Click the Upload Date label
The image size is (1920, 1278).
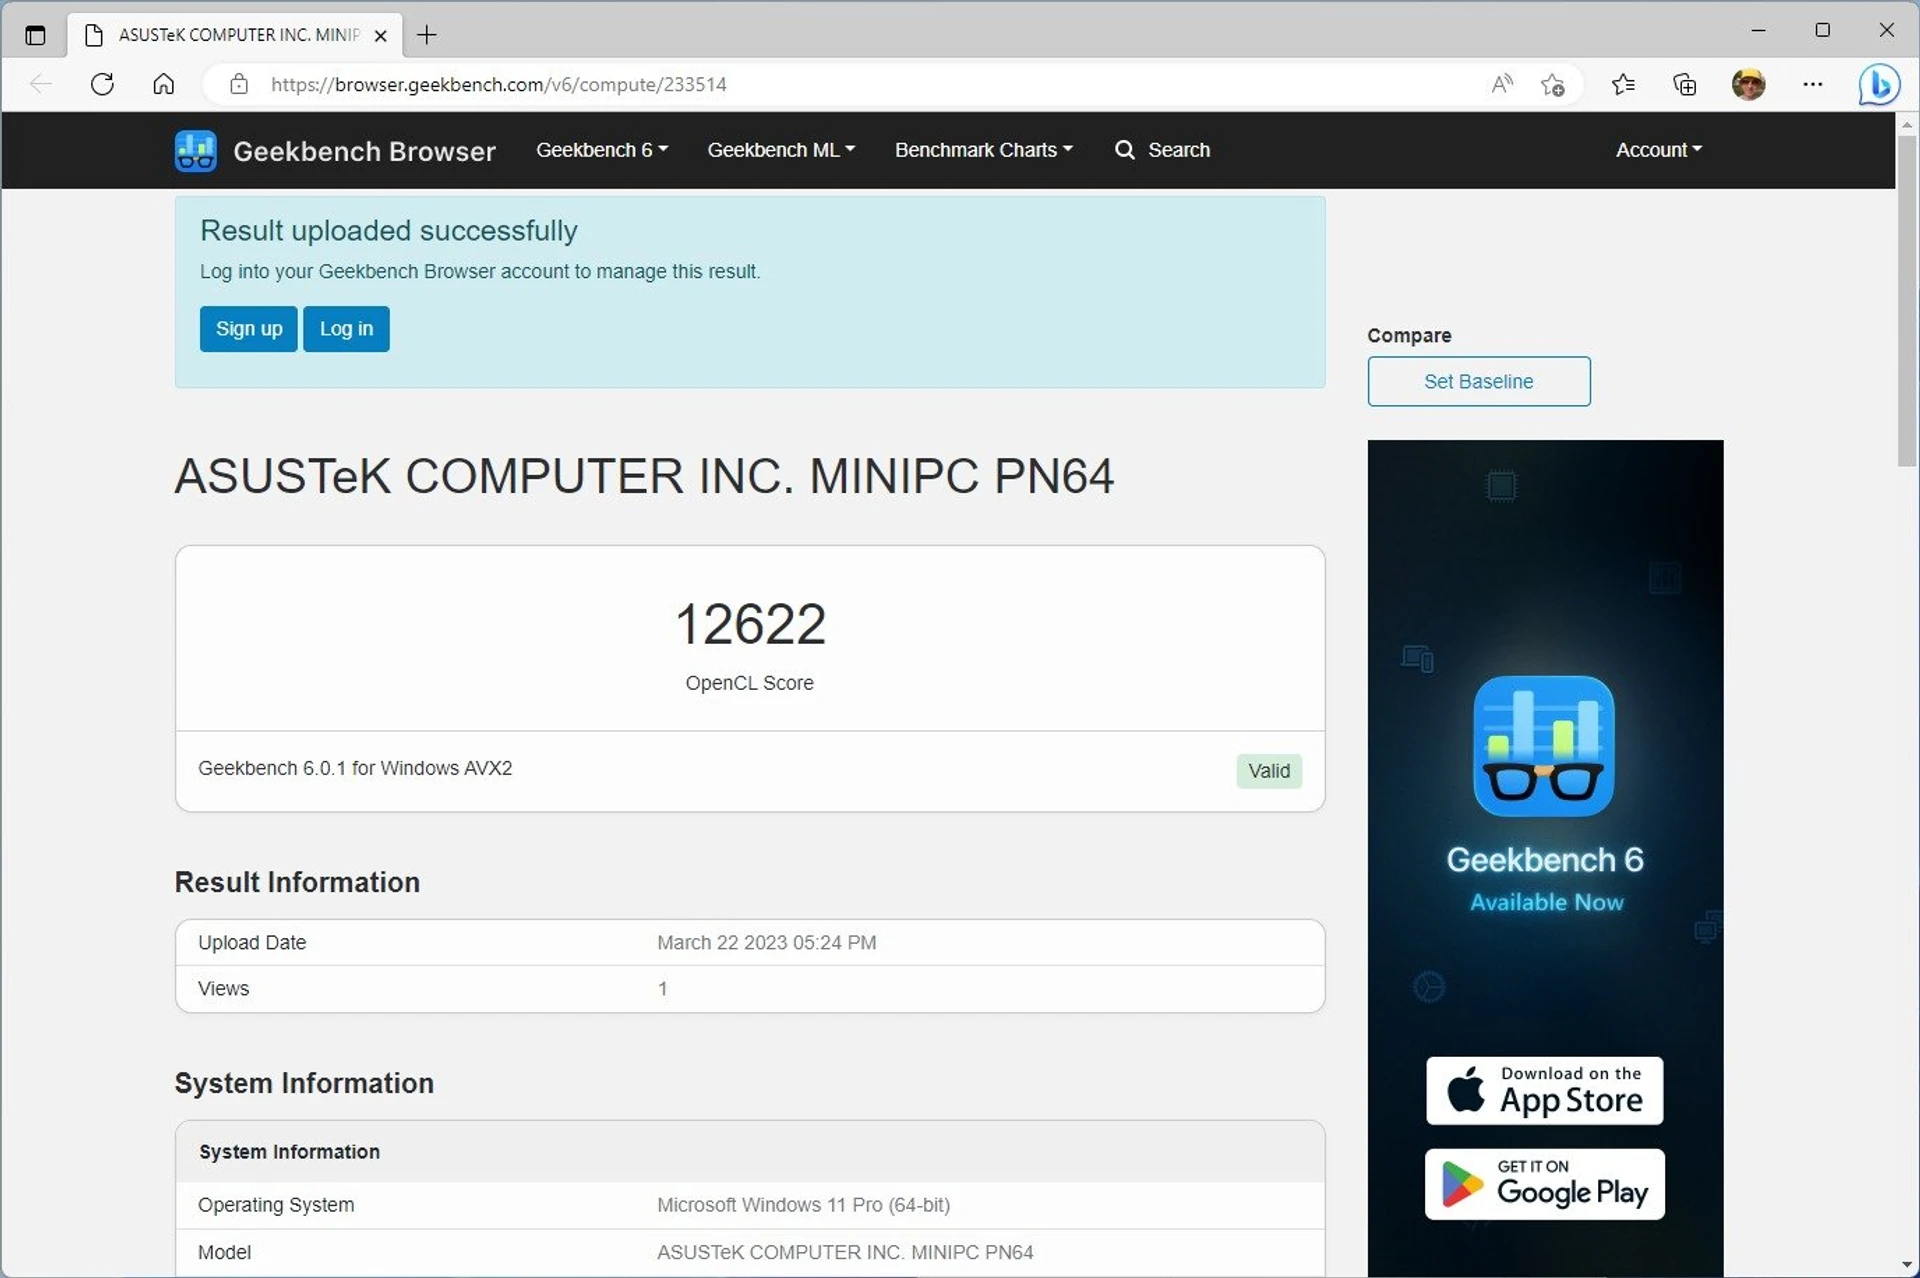(252, 943)
